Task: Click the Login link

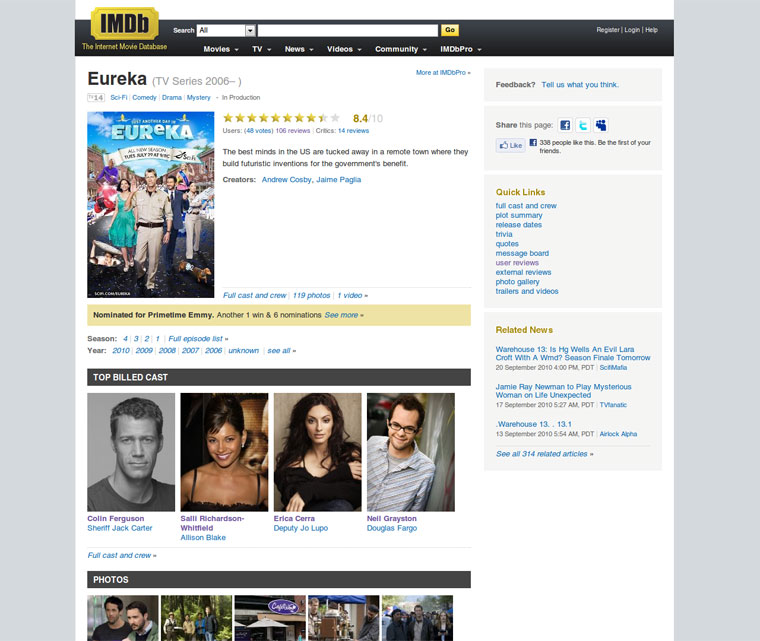Action: [x=632, y=30]
